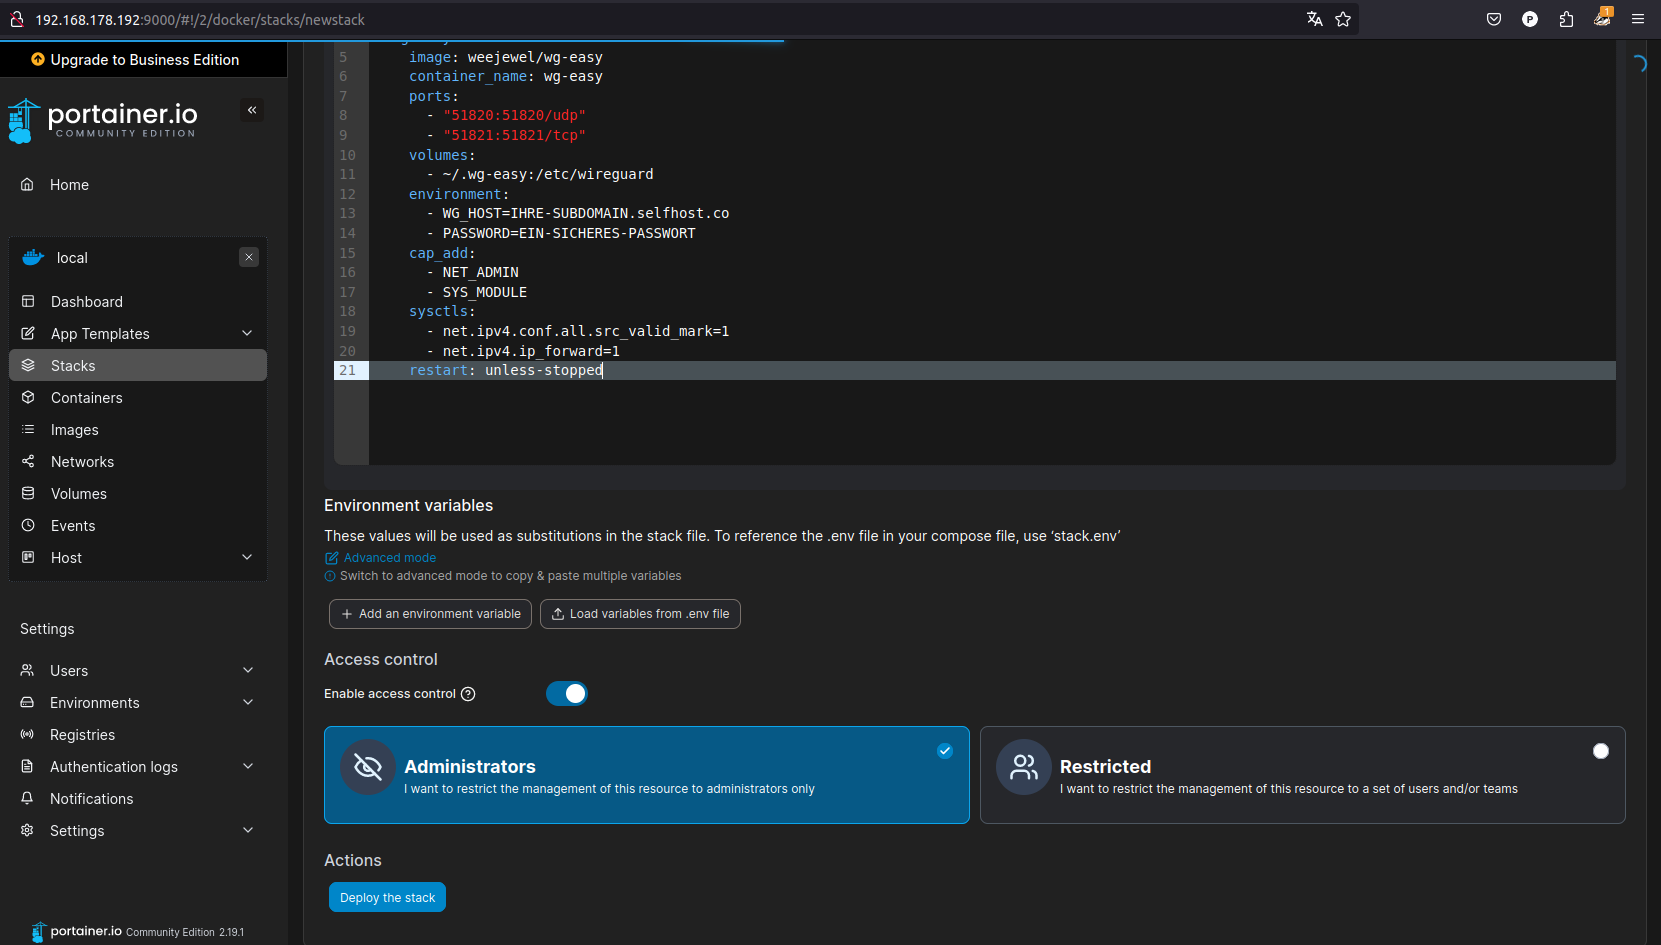The width and height of the screenshot is (1661, 945).
Task: Bookmark this page with the star icon
Action: (1343, 19)
